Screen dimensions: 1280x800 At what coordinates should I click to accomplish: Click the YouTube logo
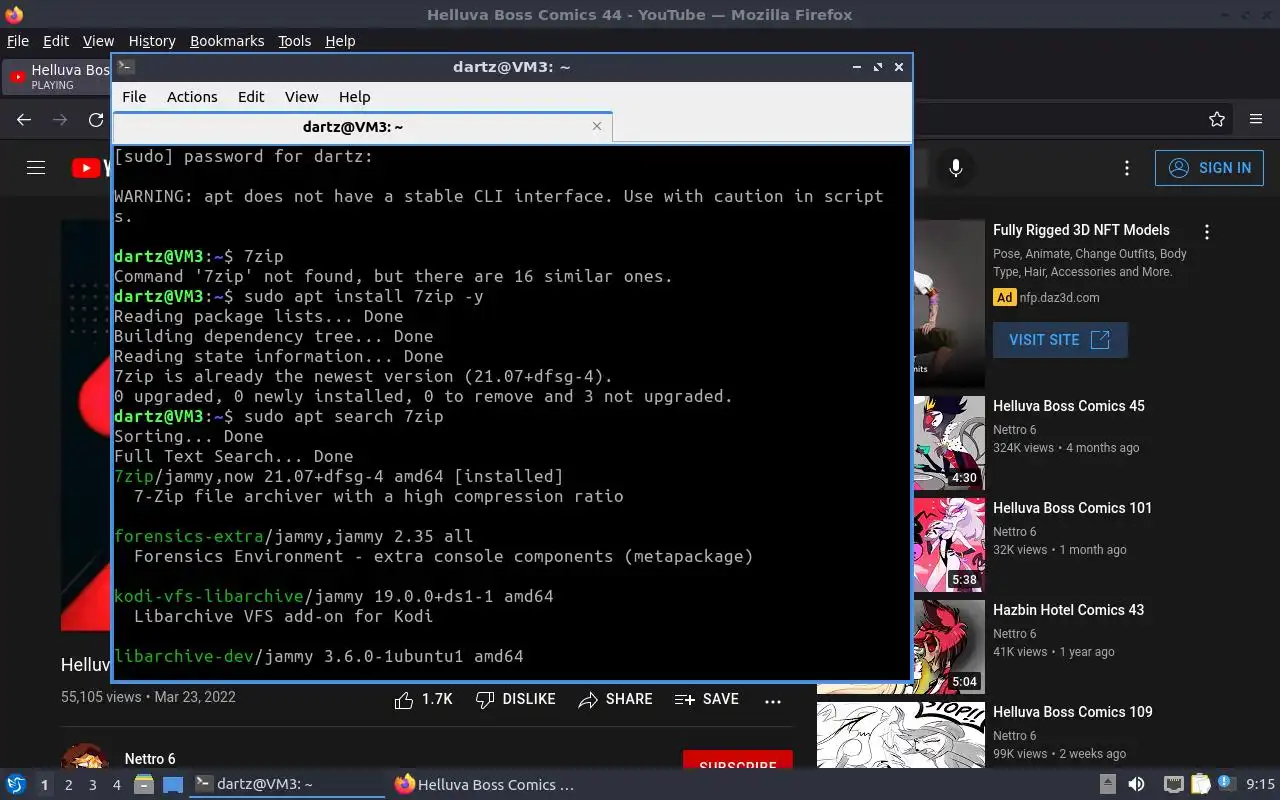coord(90,168)
